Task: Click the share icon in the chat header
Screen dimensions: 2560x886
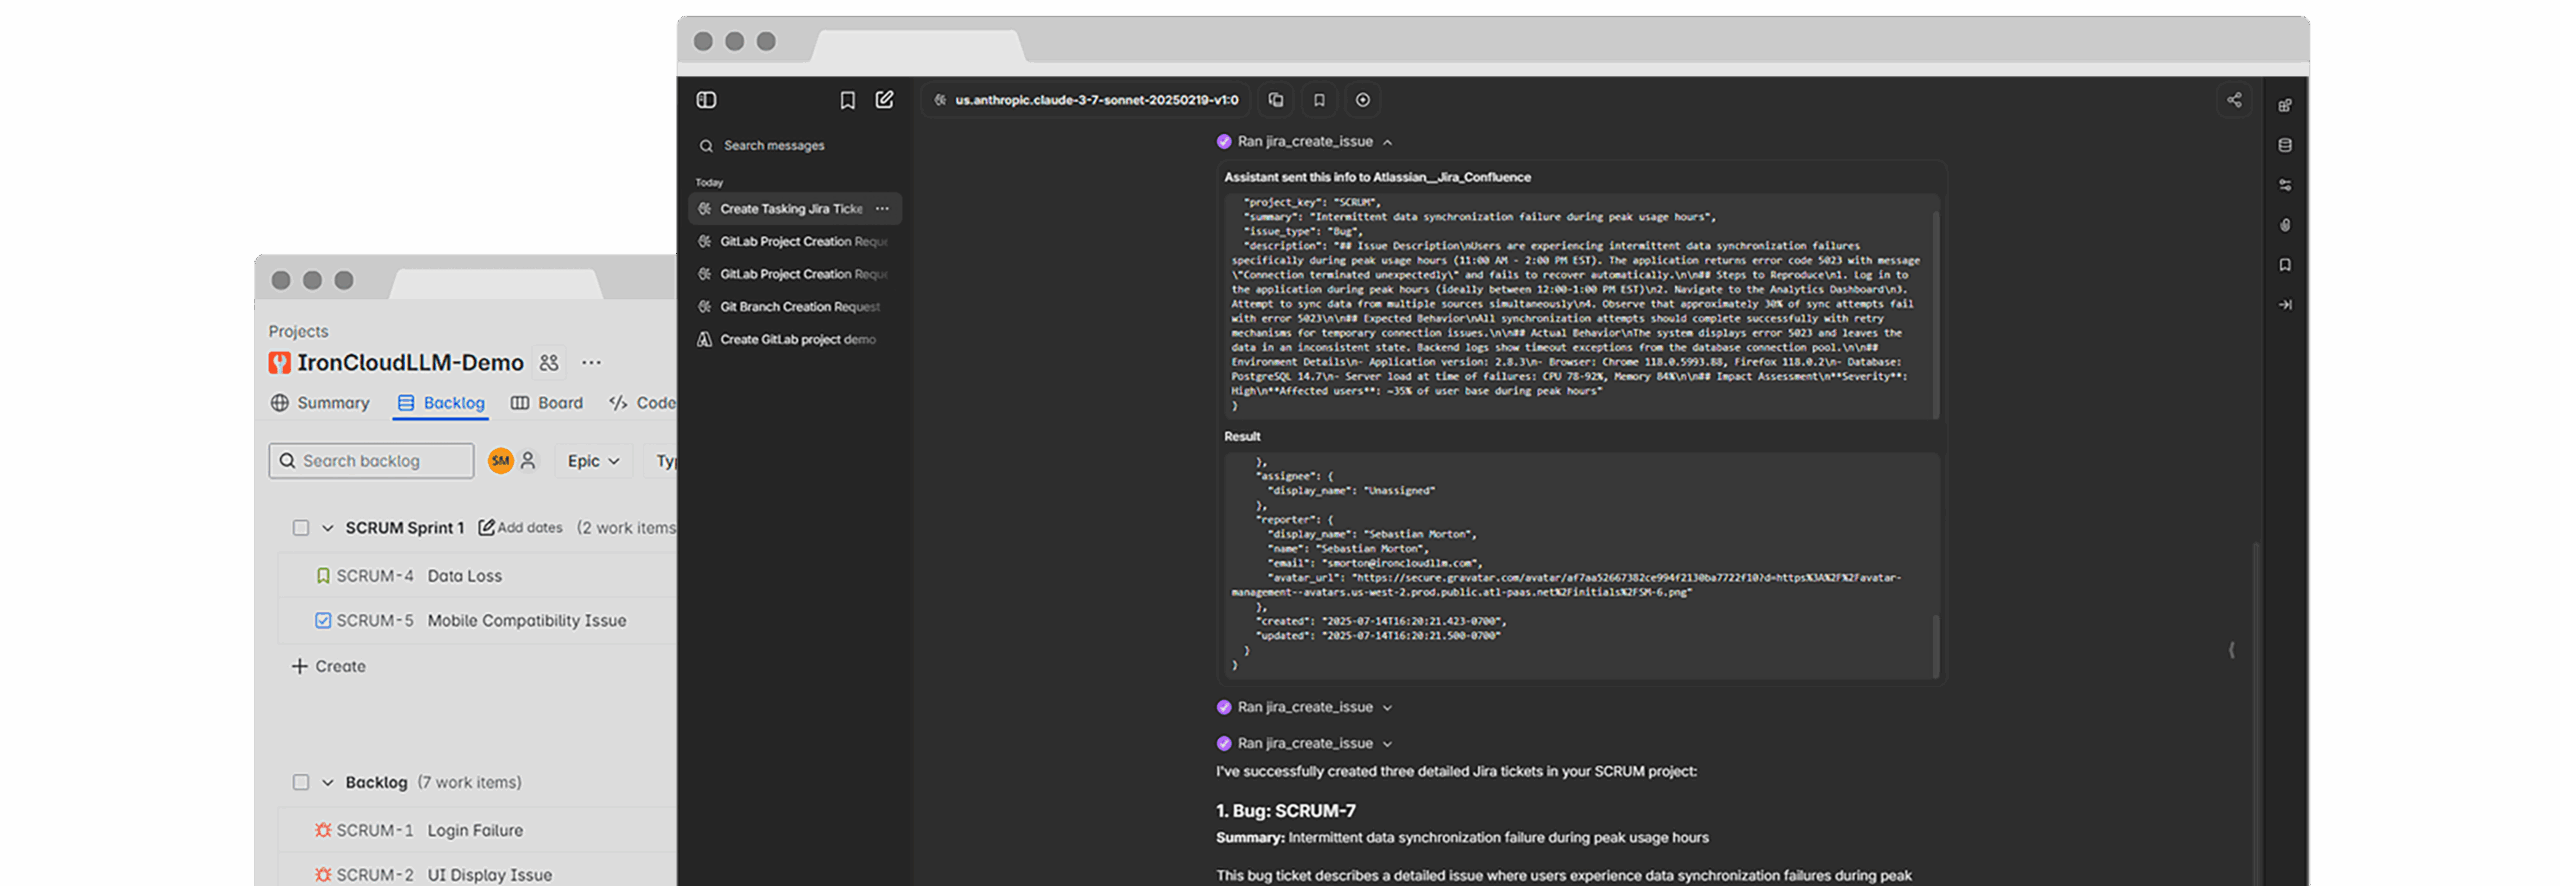Action: coord(2234,100)
